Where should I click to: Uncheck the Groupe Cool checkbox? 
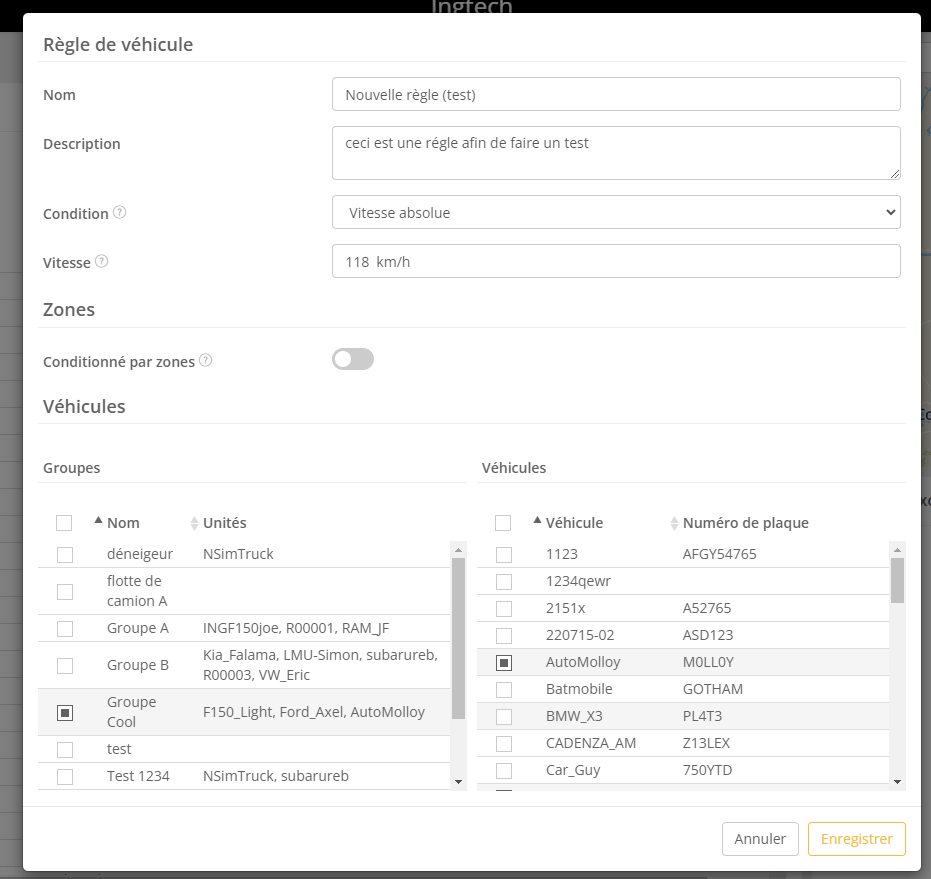[x=65, y=713]
